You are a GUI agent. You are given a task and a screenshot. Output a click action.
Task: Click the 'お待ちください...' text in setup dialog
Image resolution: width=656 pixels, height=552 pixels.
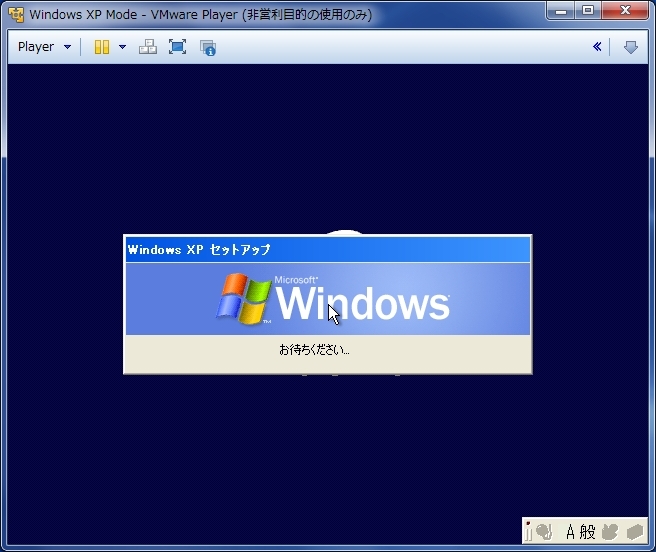pyautogui.click(x=314, y=349)
